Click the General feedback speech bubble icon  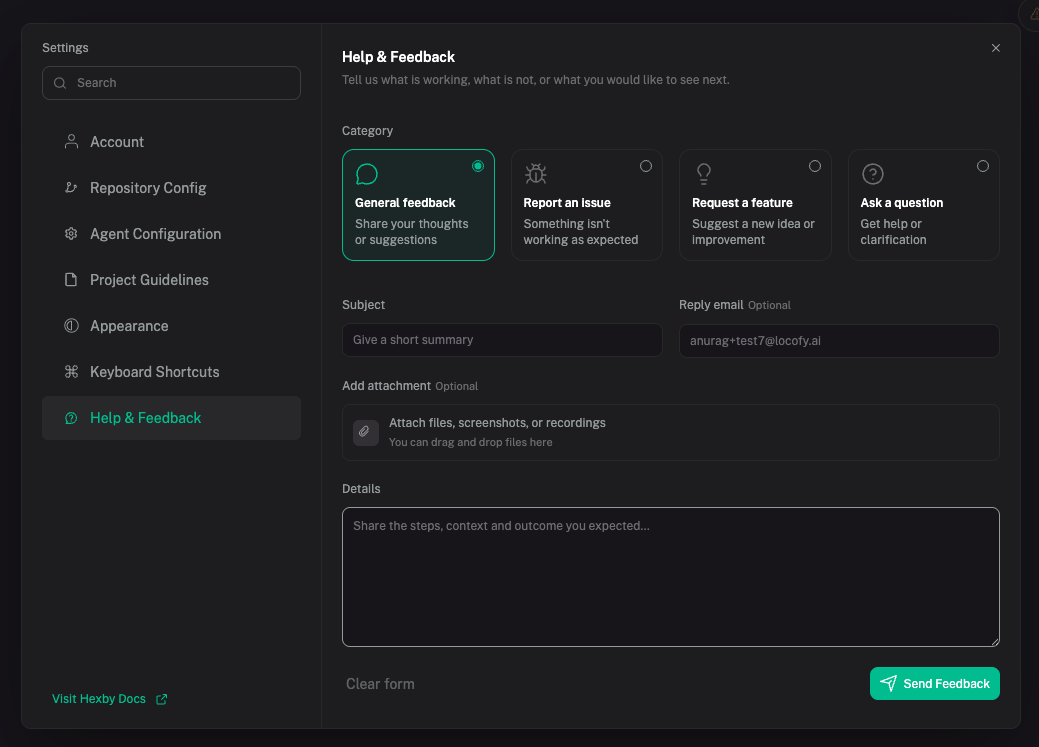click(366, 174)
